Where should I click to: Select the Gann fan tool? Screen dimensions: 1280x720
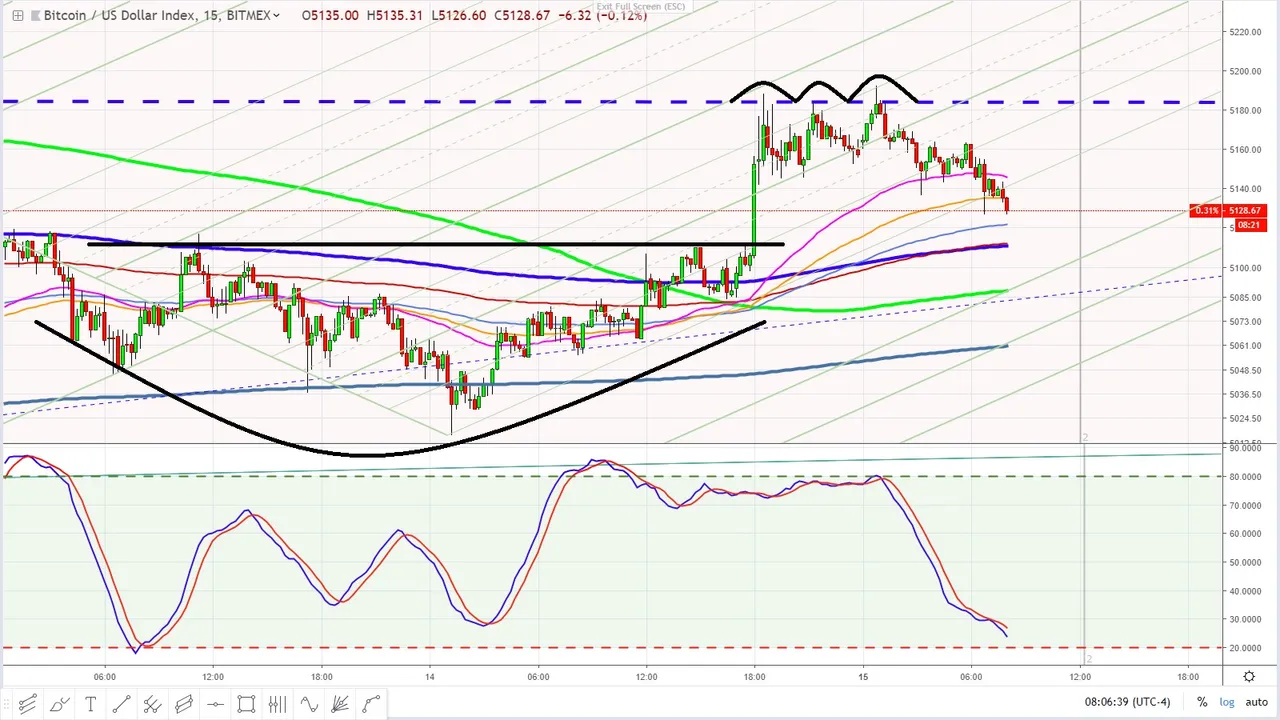[340, 704]
